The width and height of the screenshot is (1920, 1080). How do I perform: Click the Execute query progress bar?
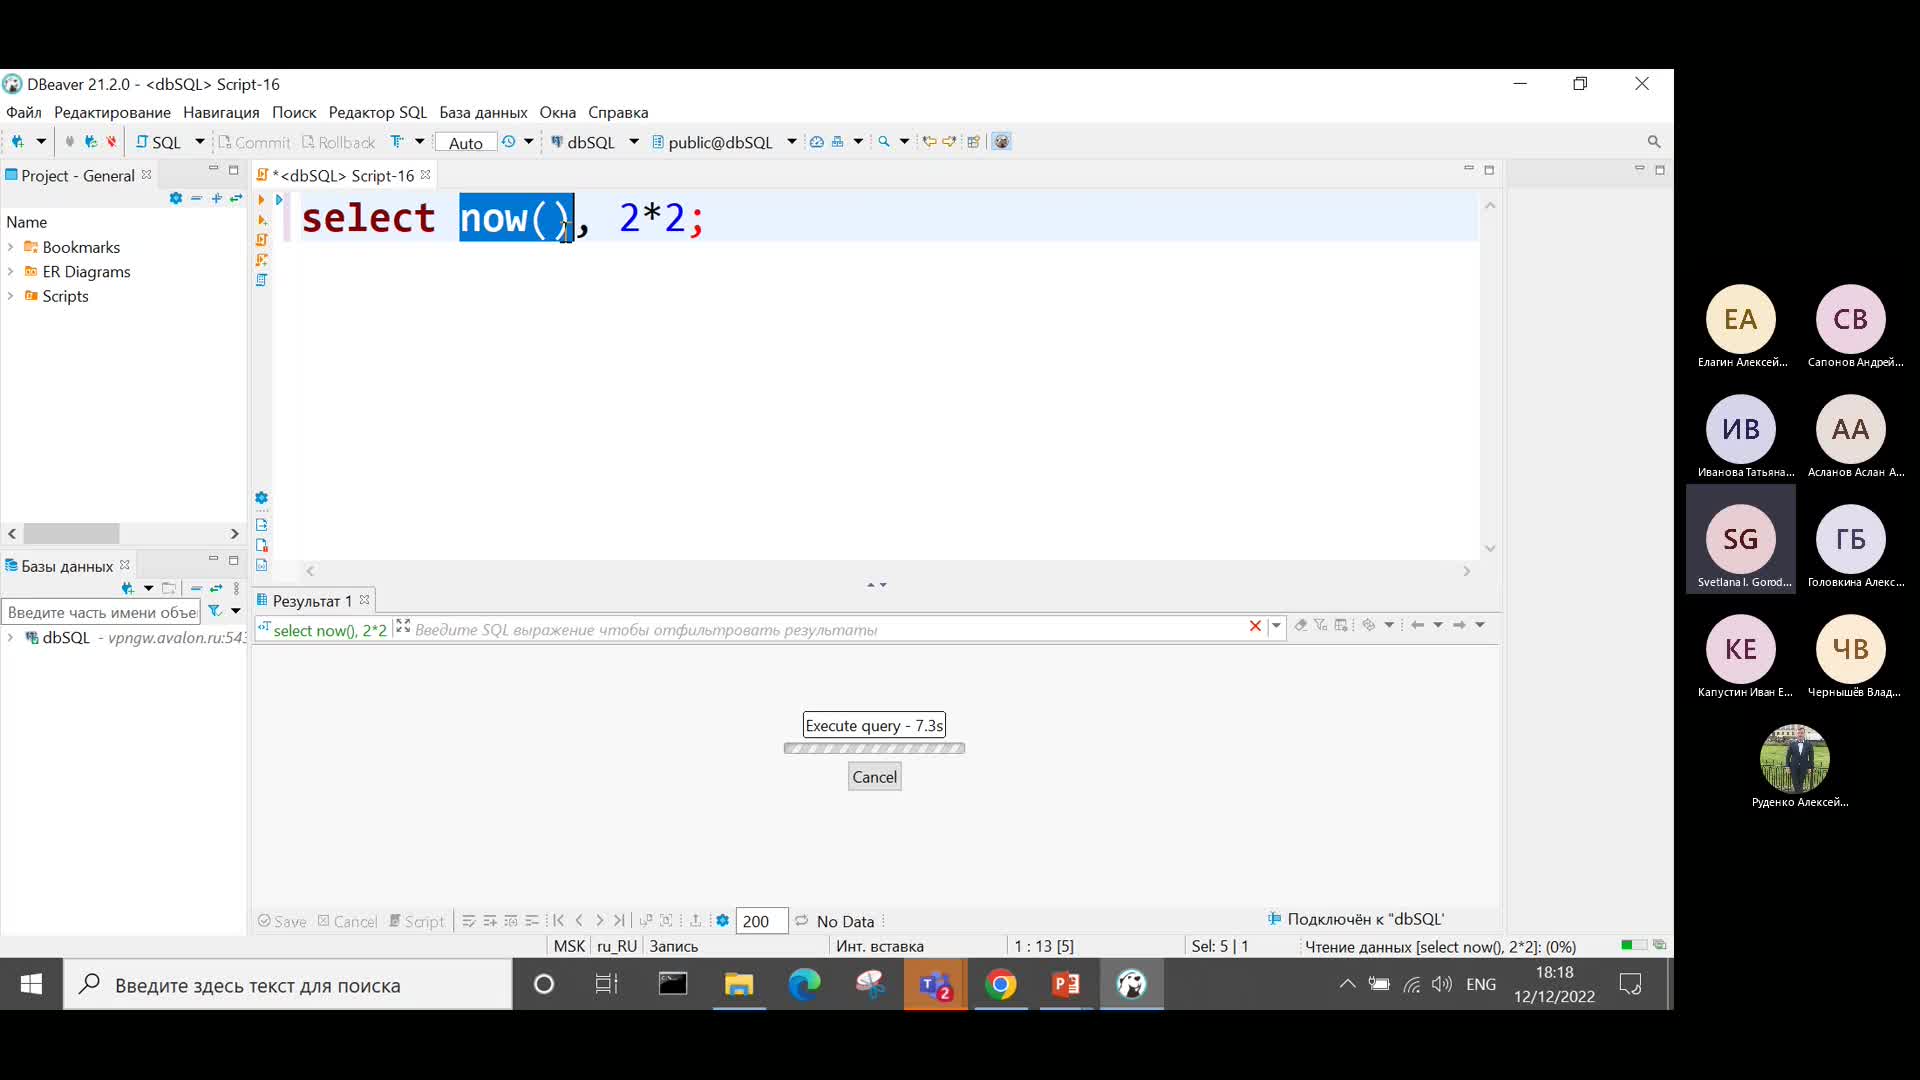point(874,748)
